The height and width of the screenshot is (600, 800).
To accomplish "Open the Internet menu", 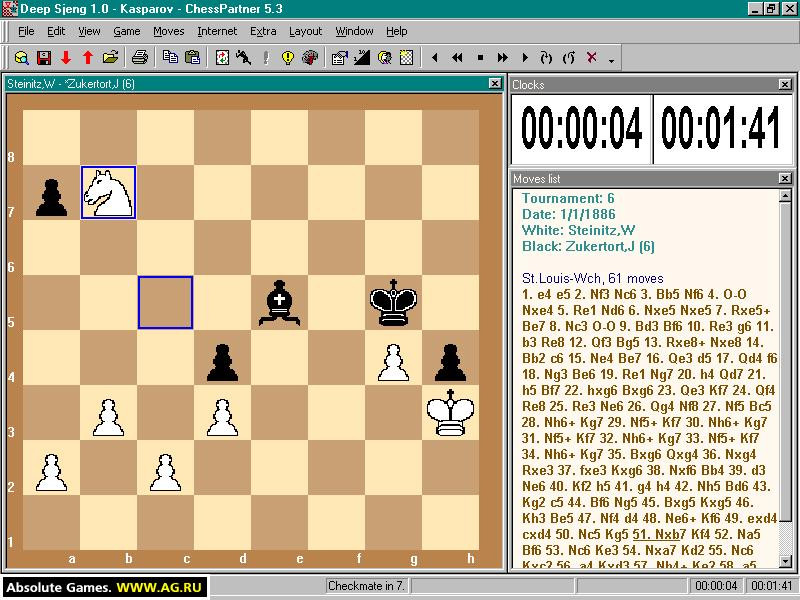I will [217, 32].
